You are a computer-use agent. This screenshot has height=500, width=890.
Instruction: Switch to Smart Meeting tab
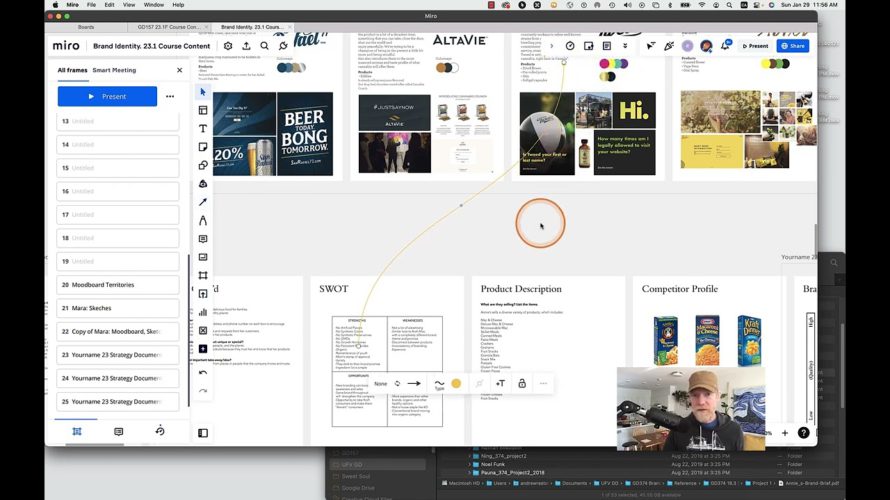[x=114, y=70]
